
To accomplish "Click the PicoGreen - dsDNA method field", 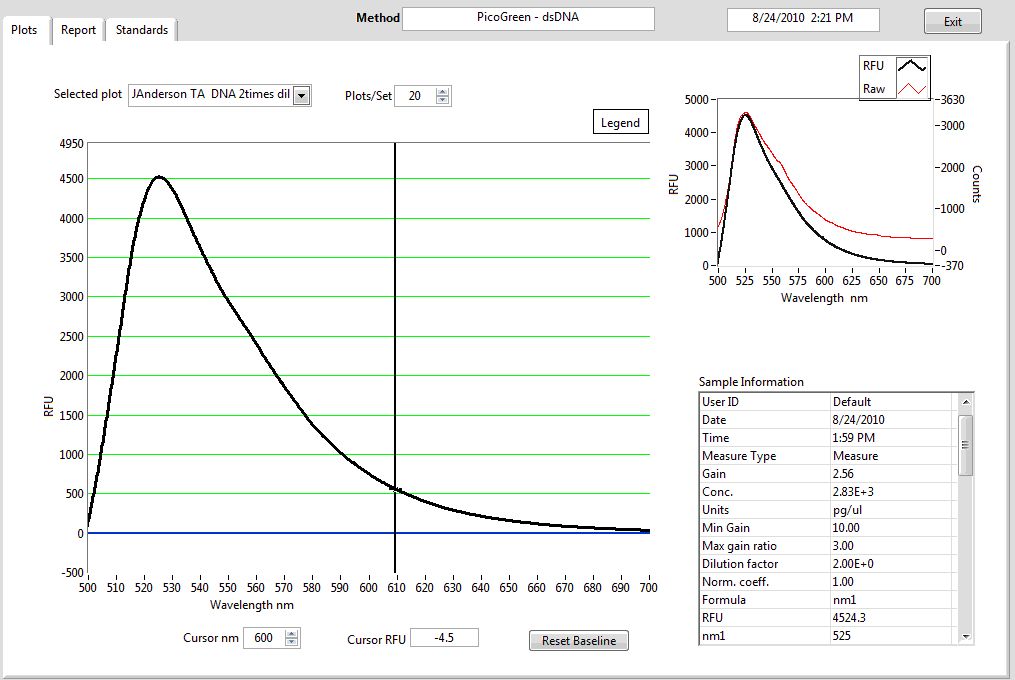I will [528, 18].
